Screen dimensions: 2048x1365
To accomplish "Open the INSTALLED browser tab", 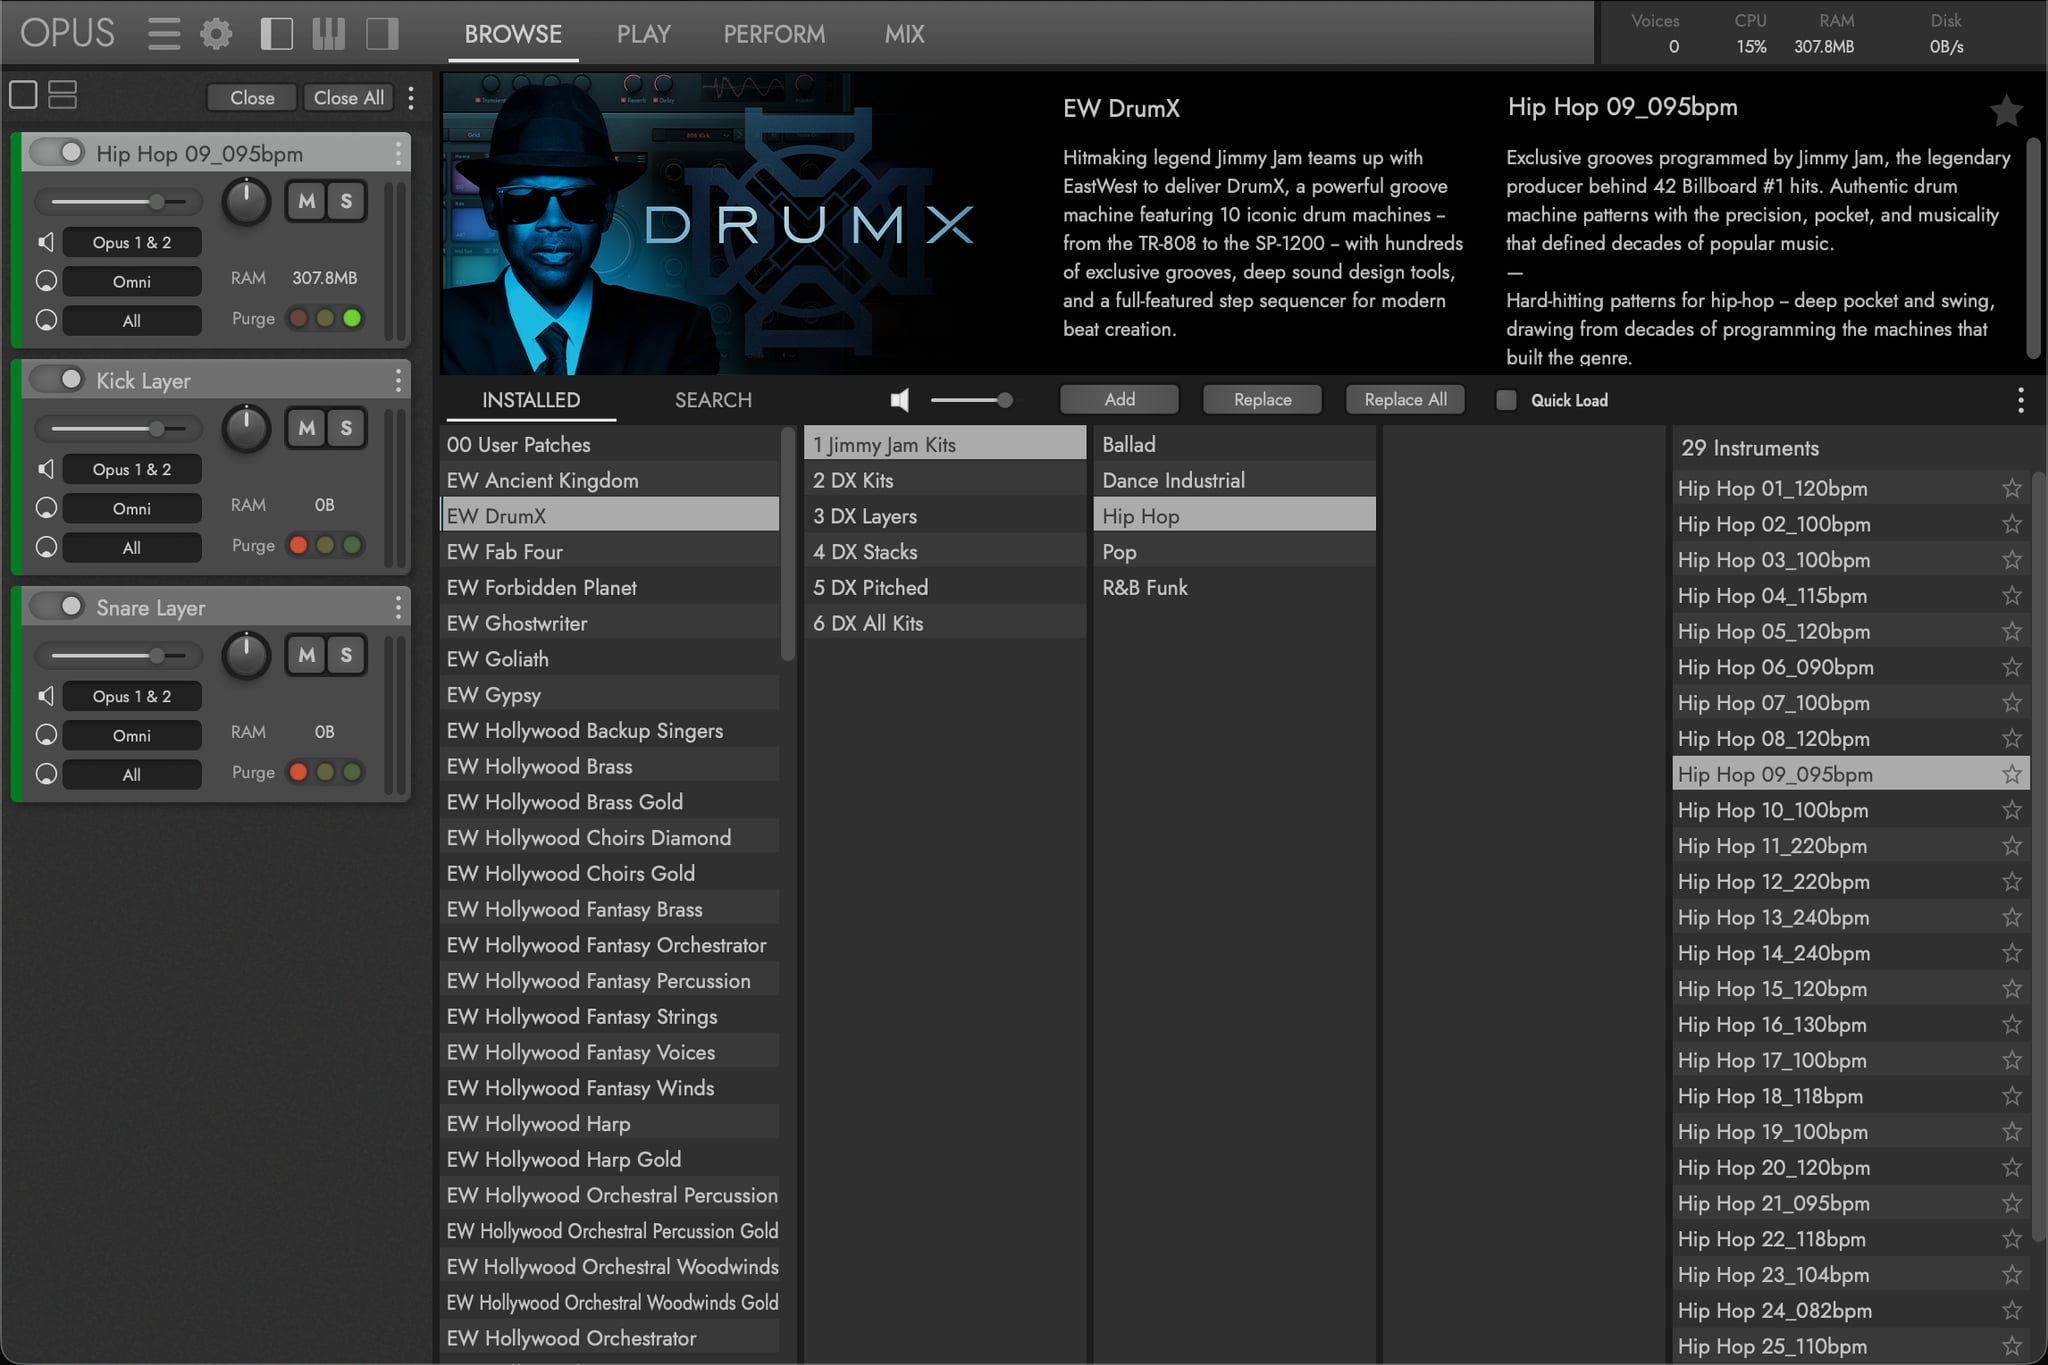I will click(x=531, y=400).
